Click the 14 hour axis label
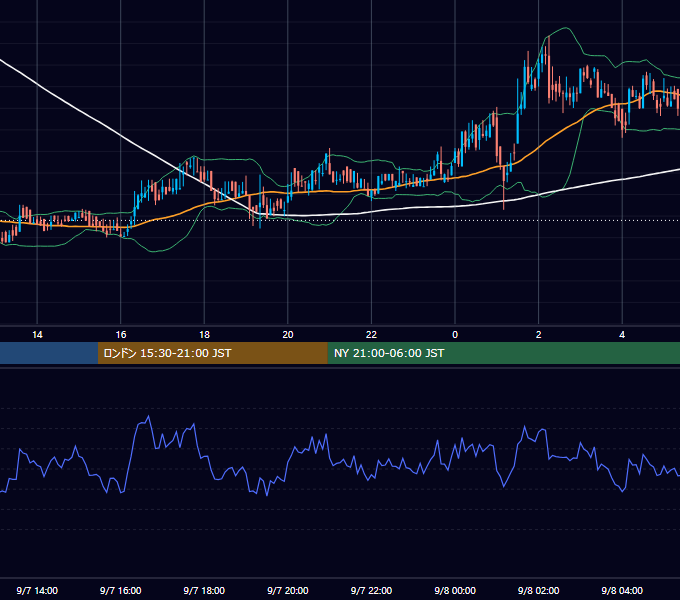This screenshot has width=680, height=600. pos(37,335)
